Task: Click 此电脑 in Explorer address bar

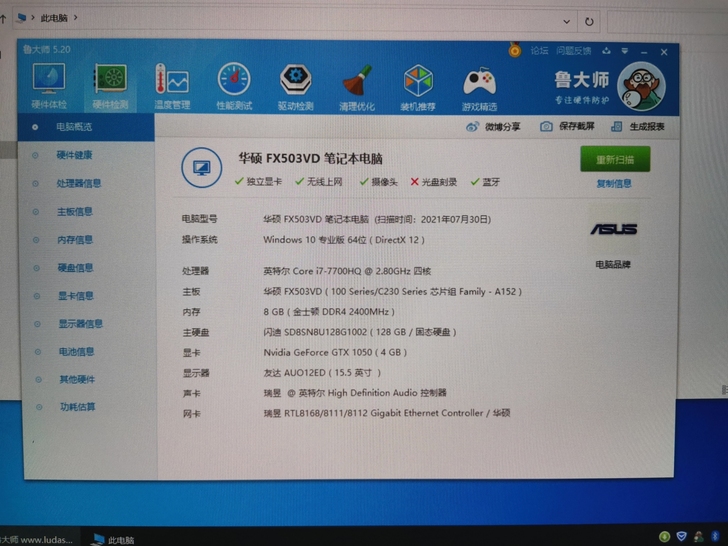Action: 54,18
